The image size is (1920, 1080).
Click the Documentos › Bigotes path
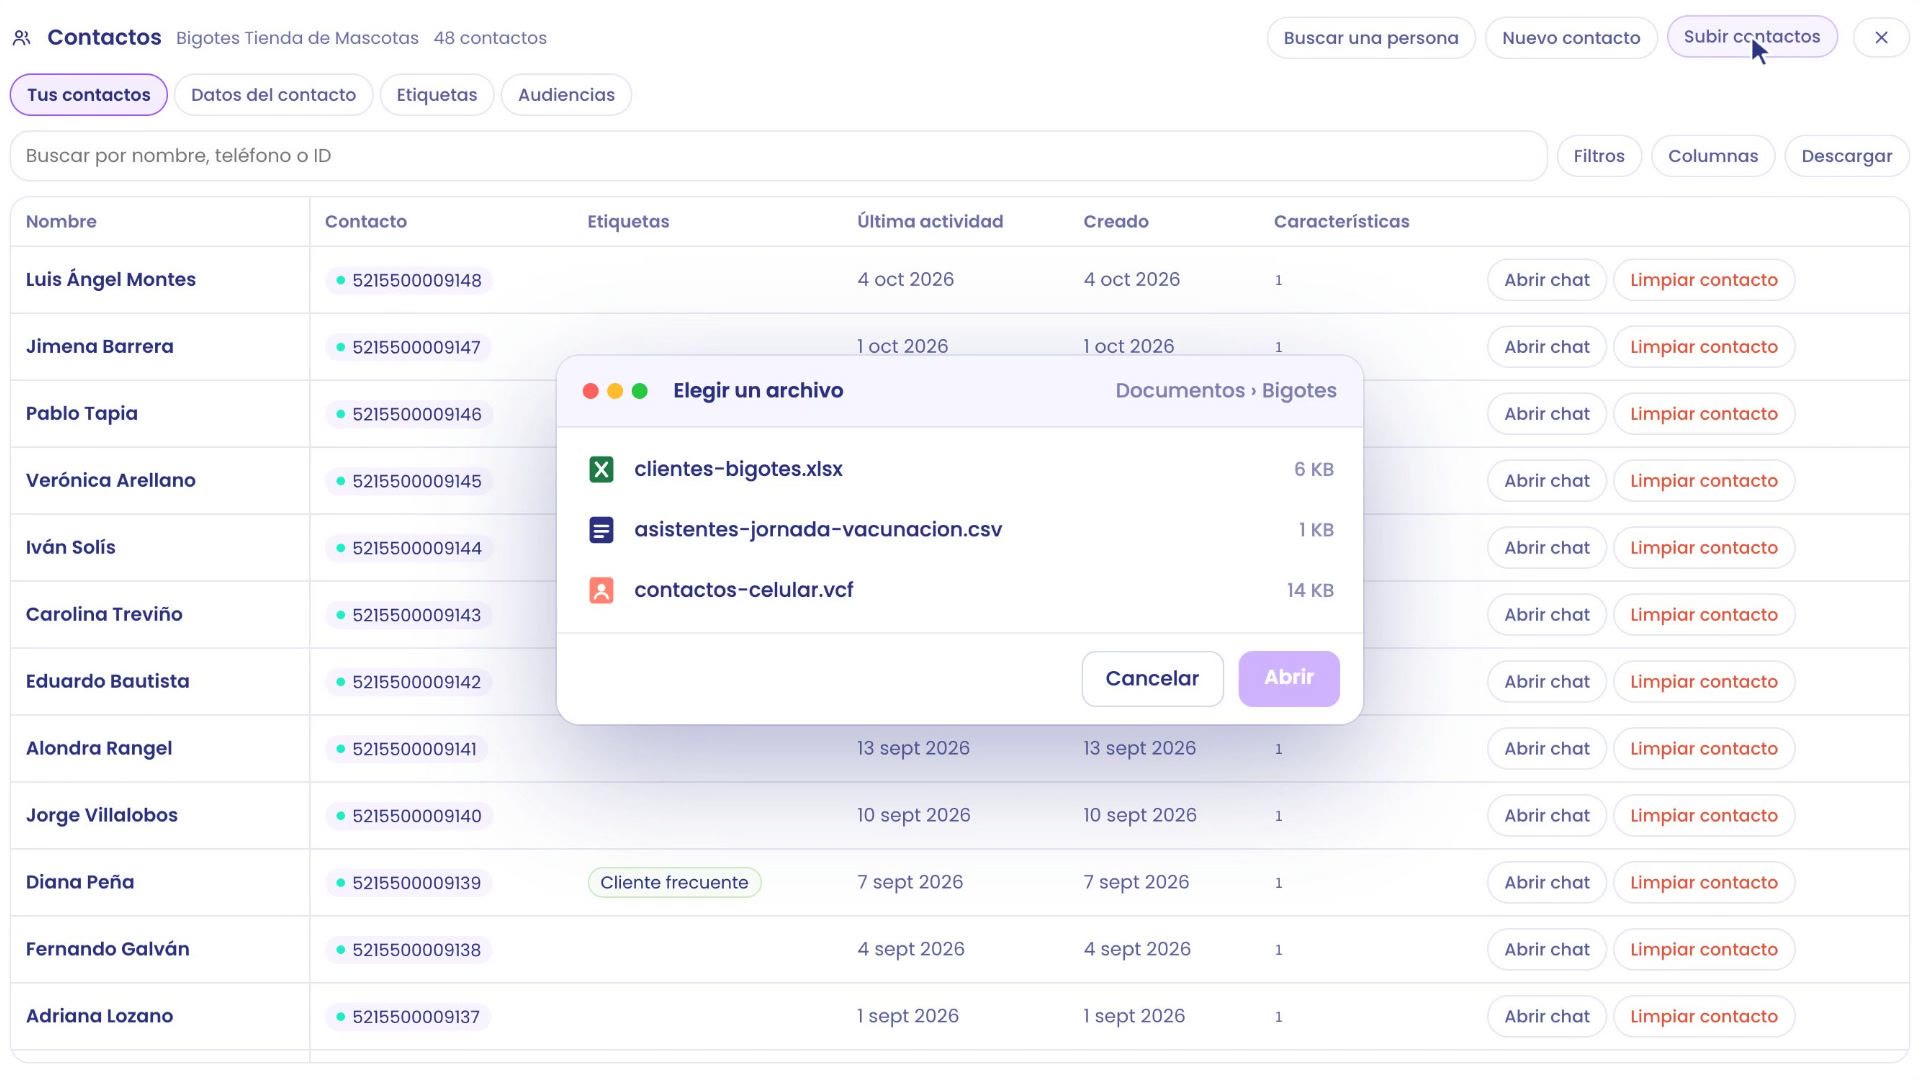coord(1226,391)
